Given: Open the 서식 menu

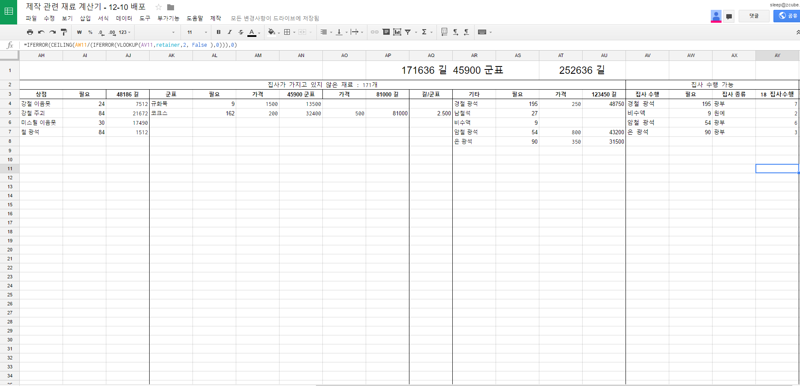Looking at the screenshot, I should click(x=103, y=18).
